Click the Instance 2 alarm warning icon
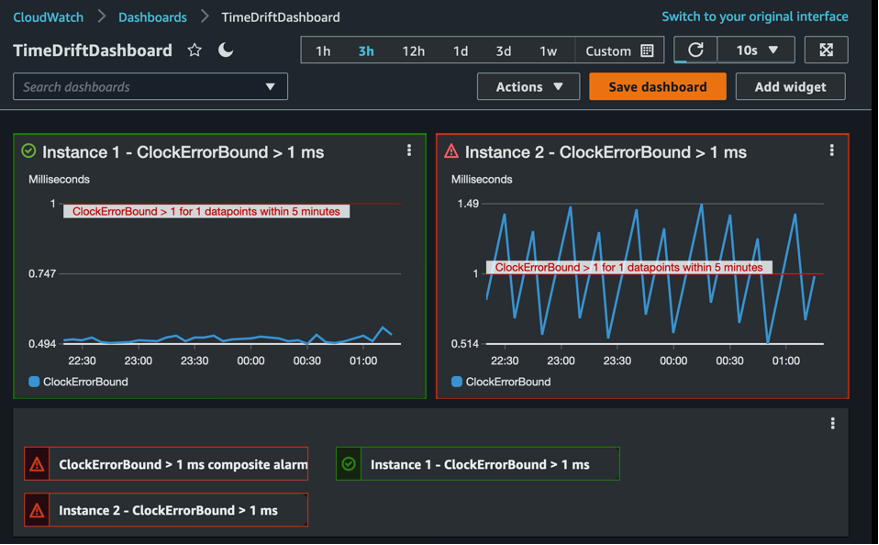Viewport: 879px width, 545px height. click(451, 152)
